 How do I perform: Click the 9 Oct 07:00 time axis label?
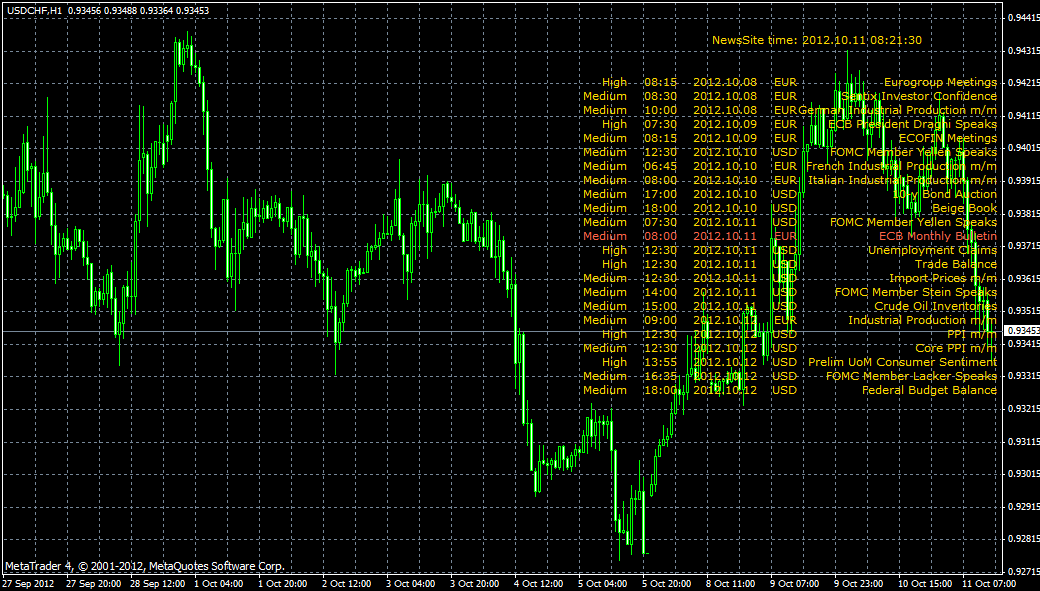pyautogui.click(x=795, y=584)
